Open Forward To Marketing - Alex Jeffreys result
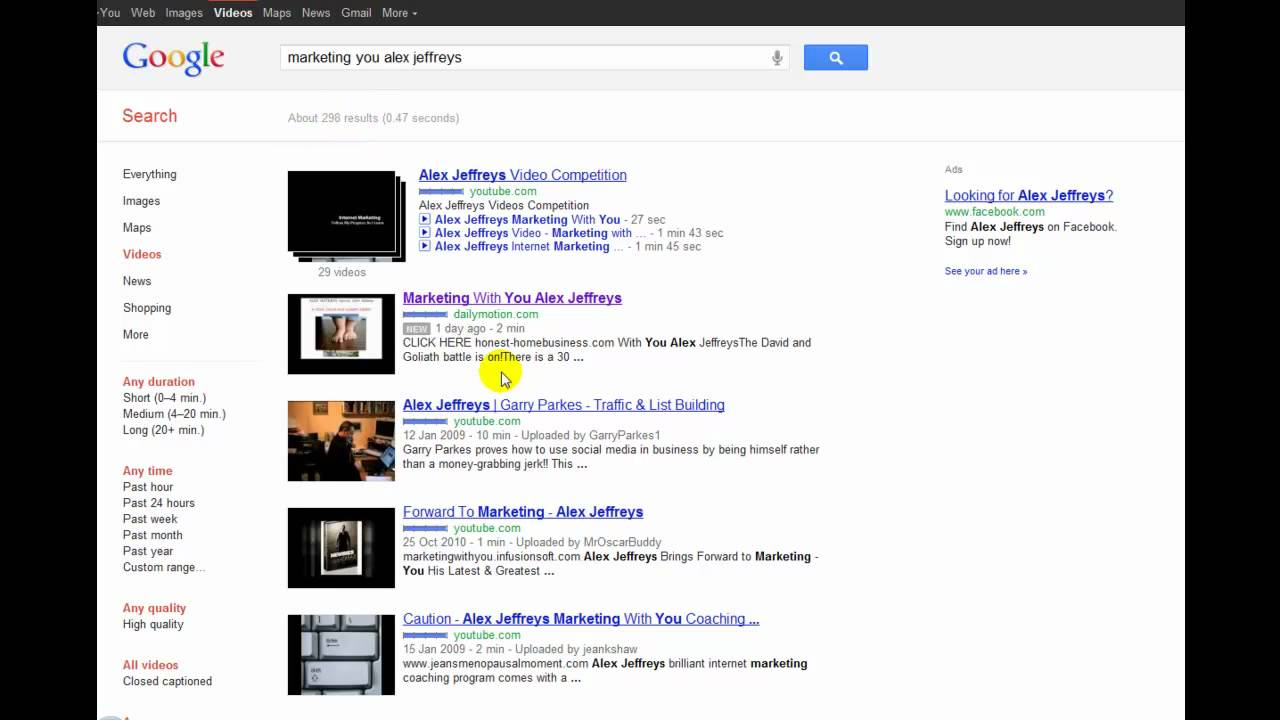Viewport: 1280px width, 720px height. (x=522, y=512)
